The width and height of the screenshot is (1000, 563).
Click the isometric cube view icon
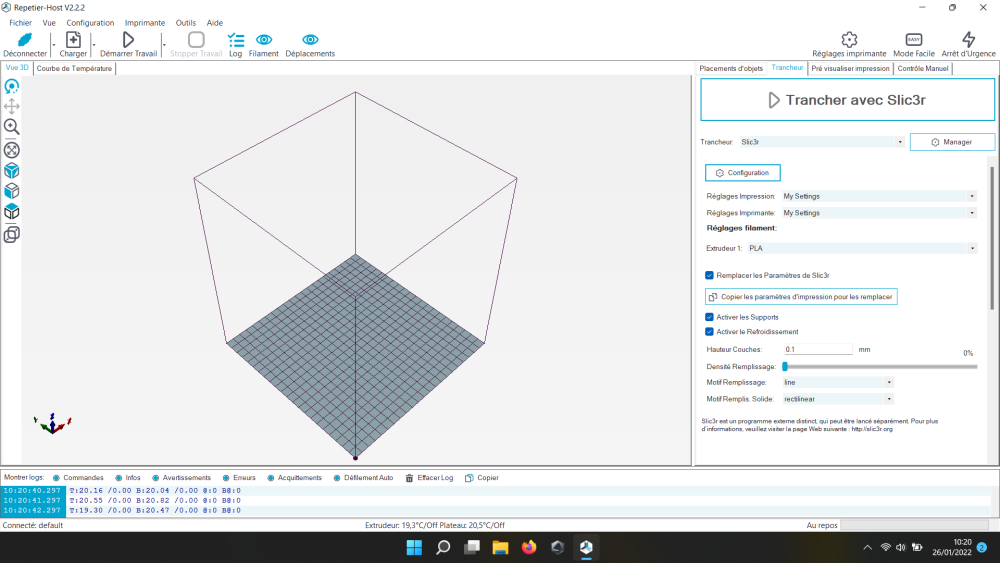[x=11, y=171]
